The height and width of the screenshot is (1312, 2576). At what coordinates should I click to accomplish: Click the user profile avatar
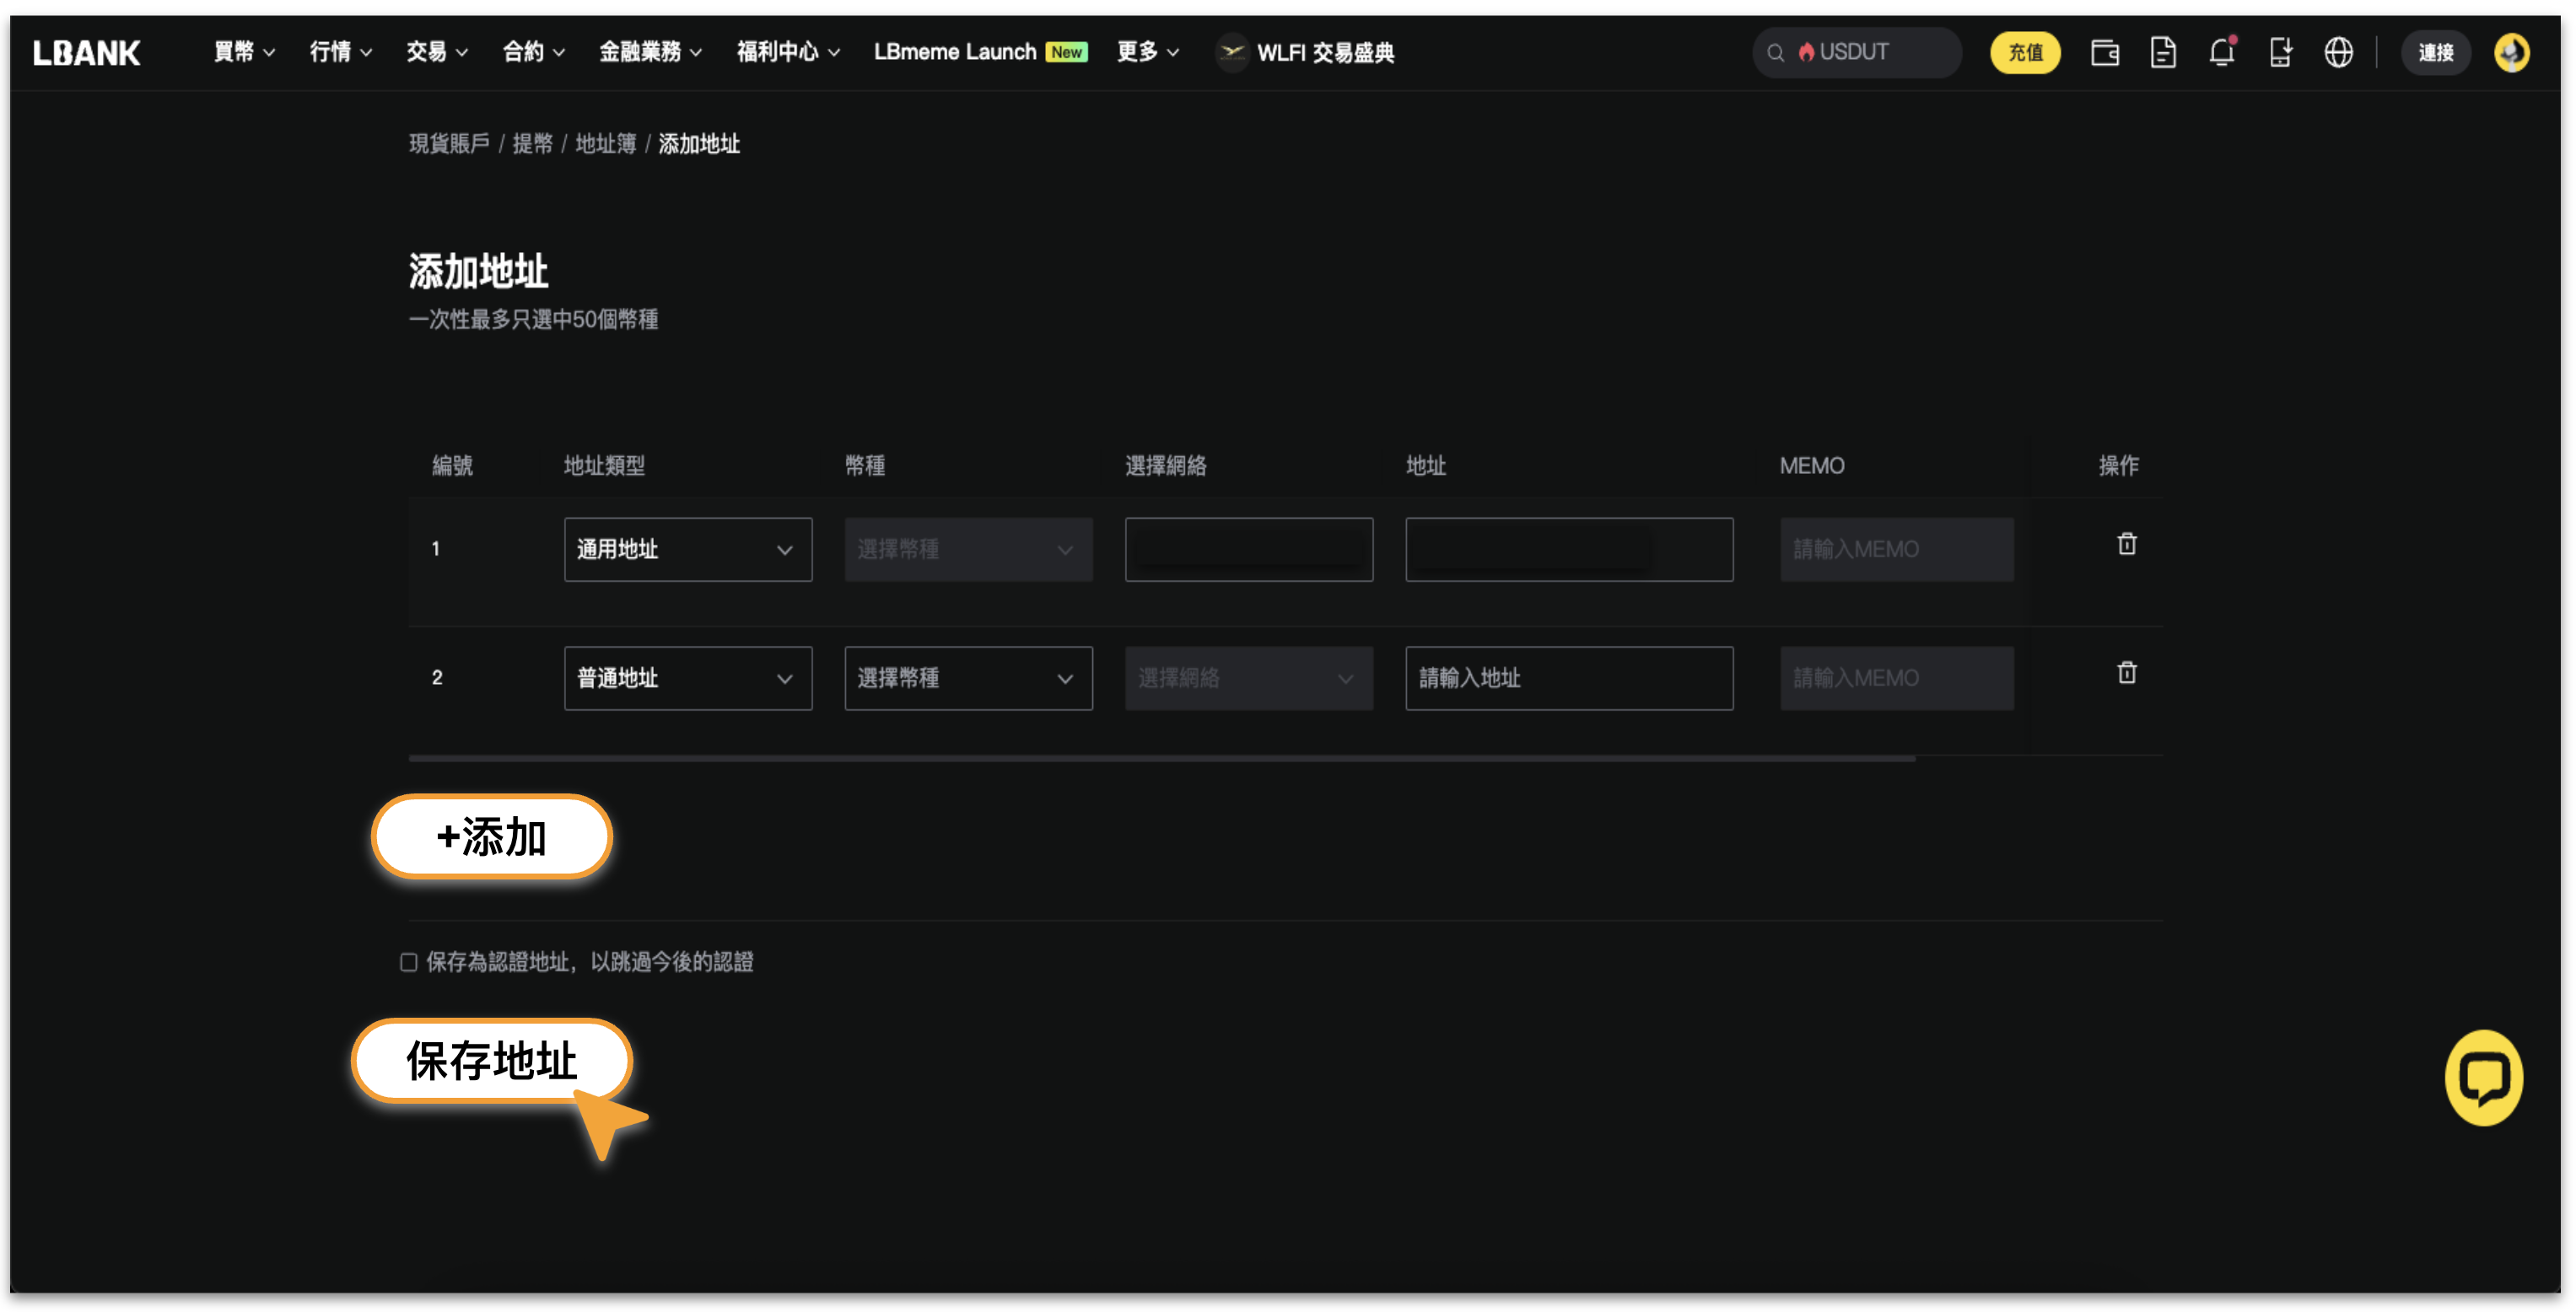pyautogui.click(x=2511, y=52)
